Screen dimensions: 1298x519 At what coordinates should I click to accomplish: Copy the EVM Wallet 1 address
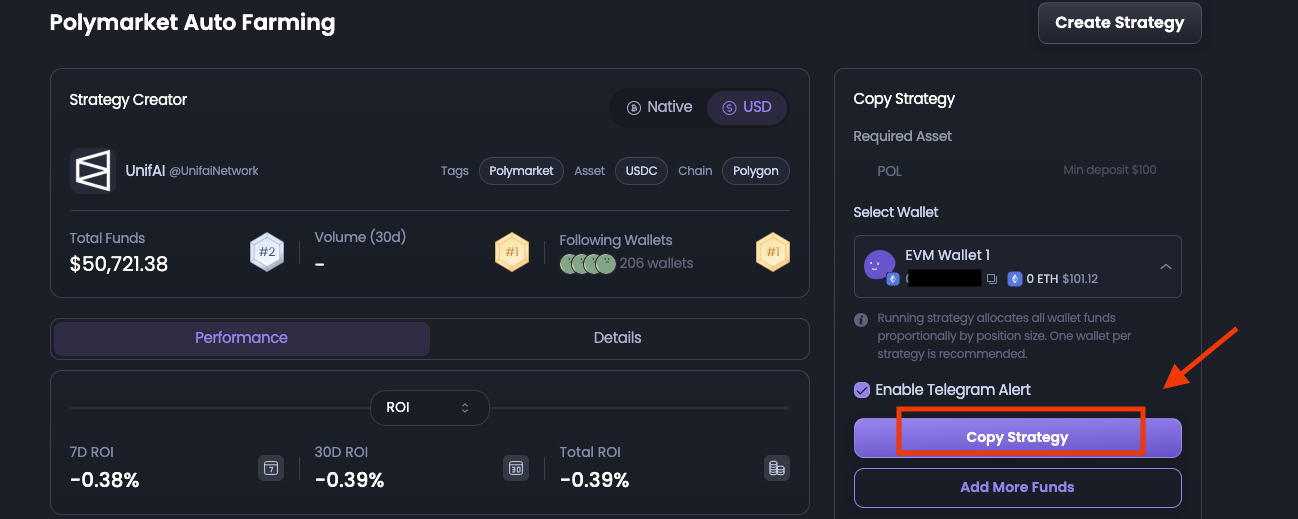point(992,279)
